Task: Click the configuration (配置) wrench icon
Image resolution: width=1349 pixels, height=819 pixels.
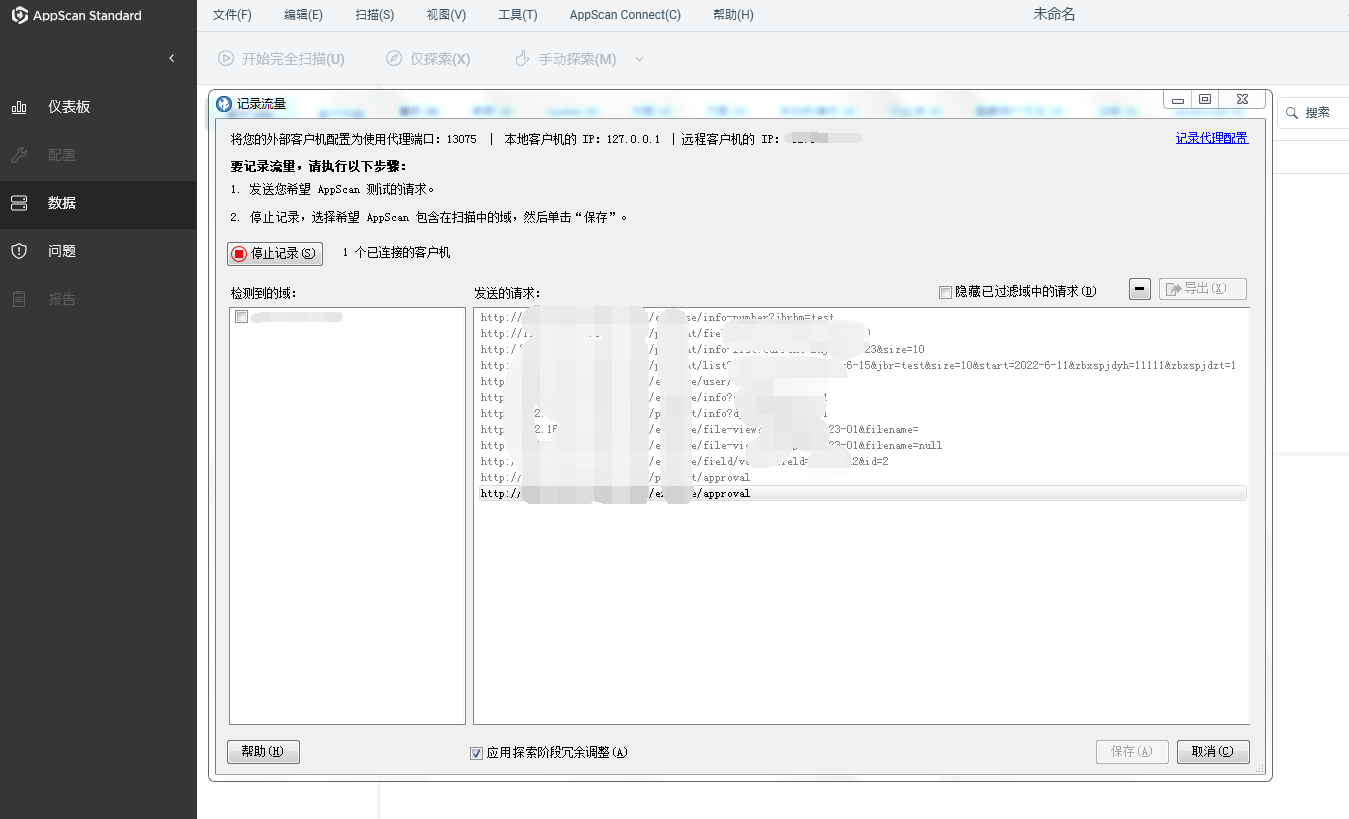Action: pos(19,155)
